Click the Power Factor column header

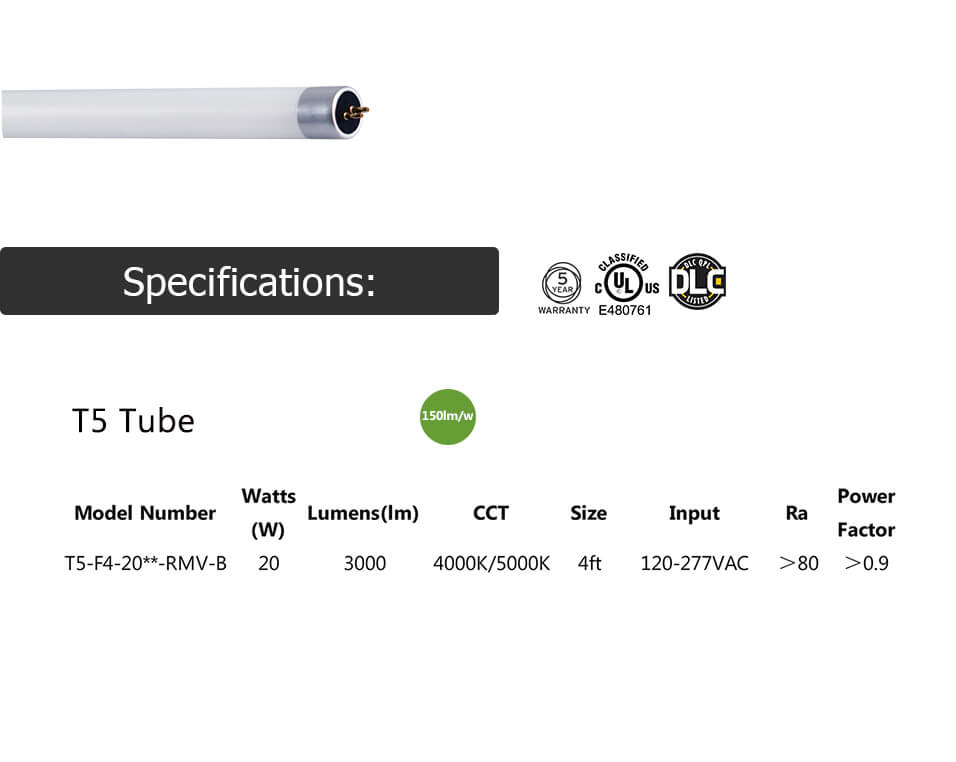coord(866,512)
